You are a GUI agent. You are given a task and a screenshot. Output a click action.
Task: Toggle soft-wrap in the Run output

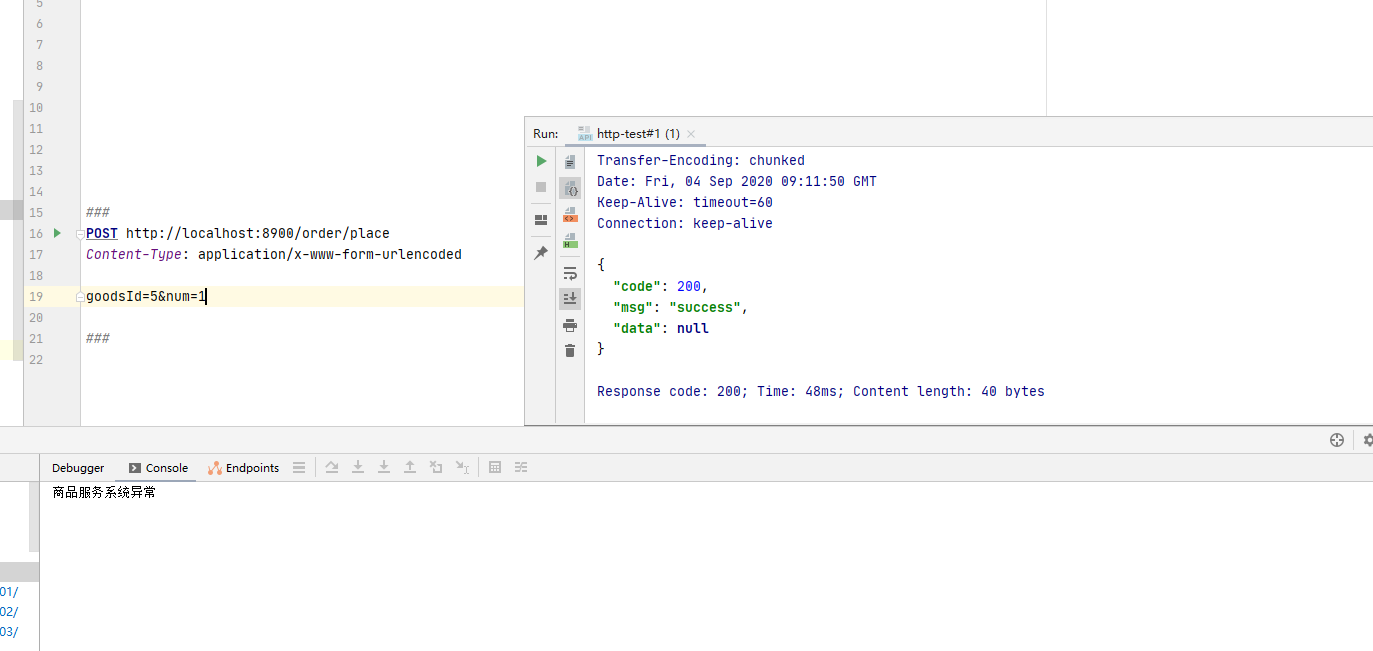click(570, 272)
